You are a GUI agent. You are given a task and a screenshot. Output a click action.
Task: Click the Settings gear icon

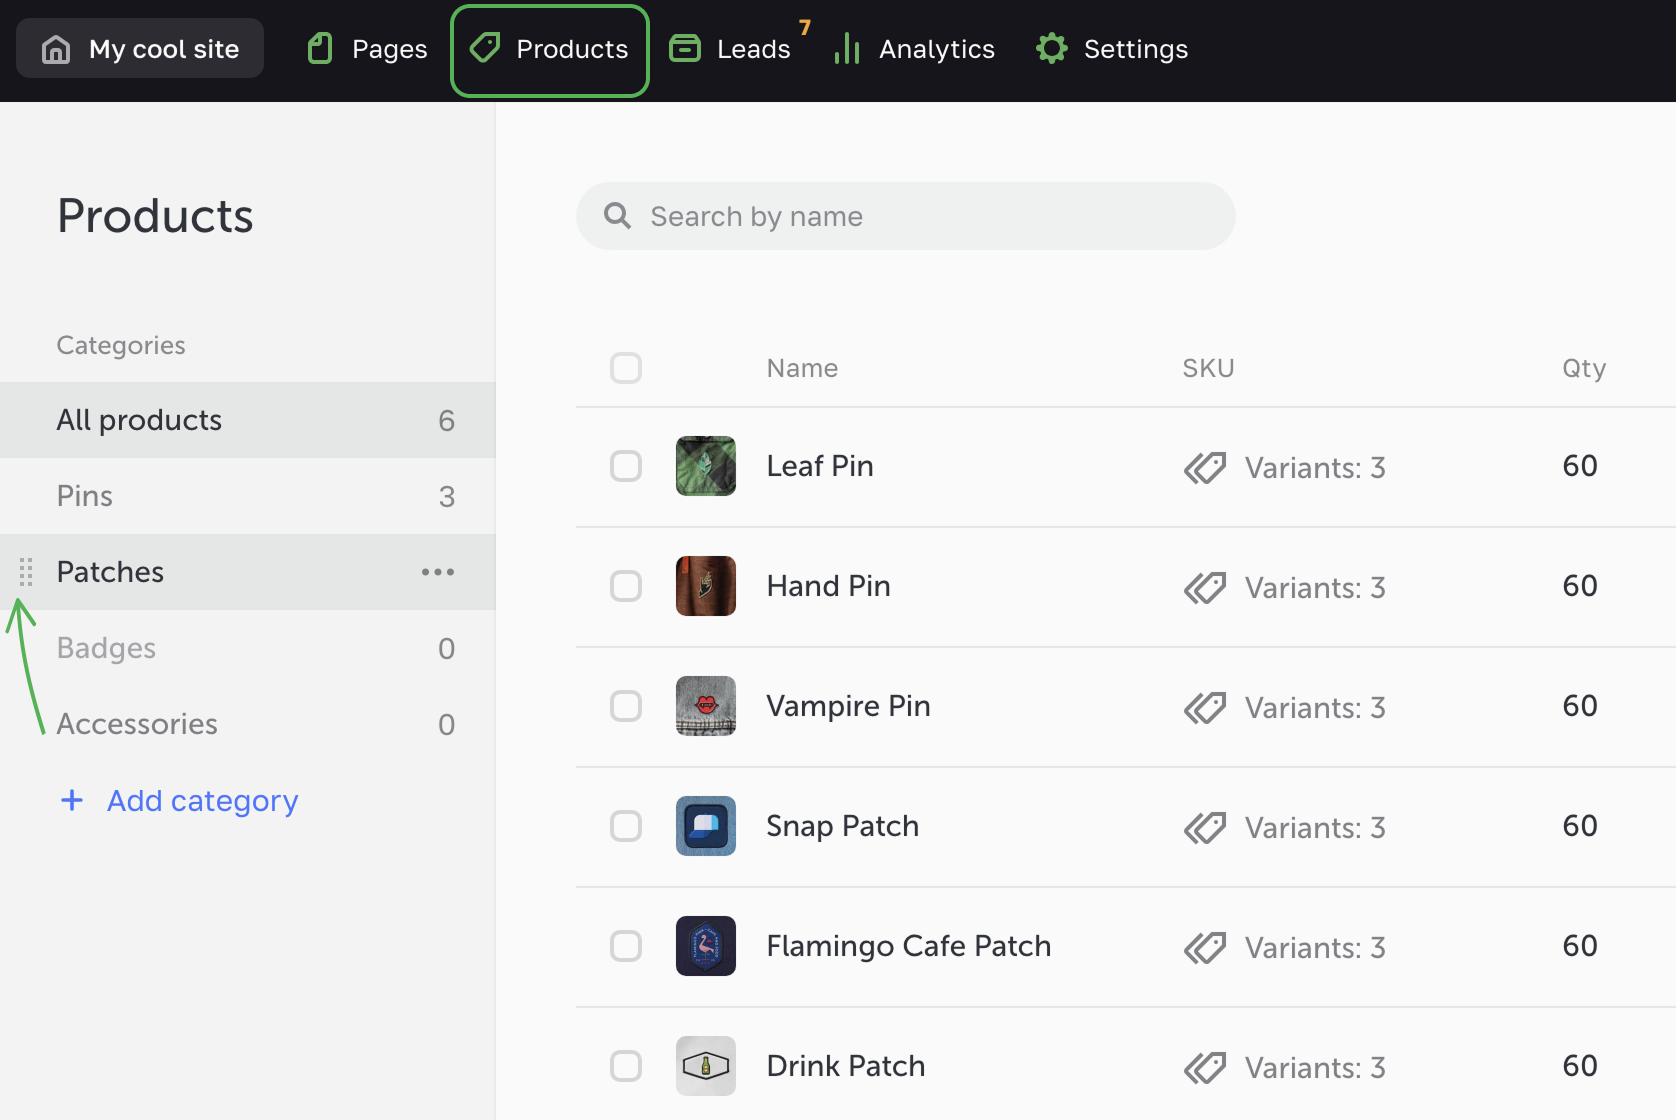tap(1051, 49)
